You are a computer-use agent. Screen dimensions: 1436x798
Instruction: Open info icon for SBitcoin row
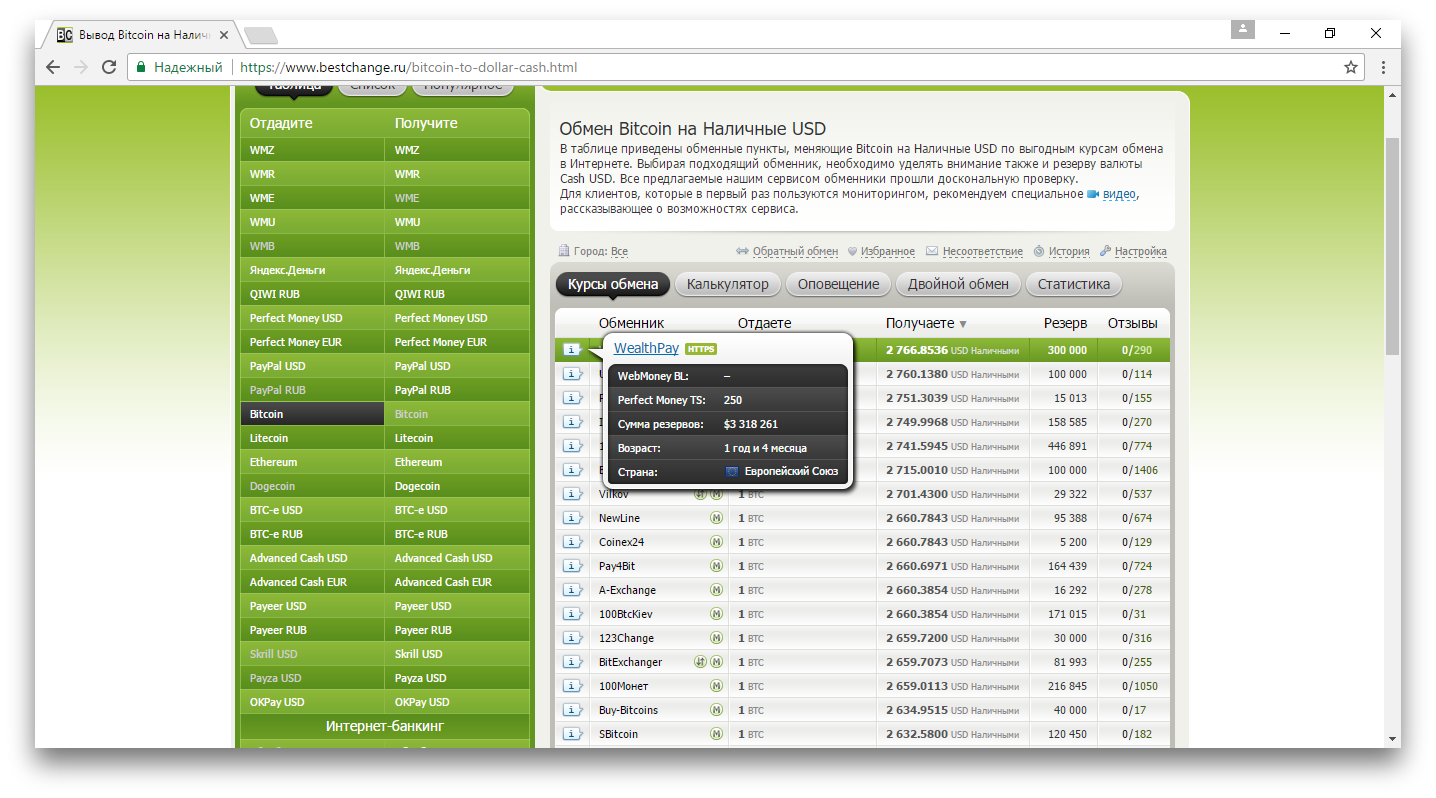(572, 734)
